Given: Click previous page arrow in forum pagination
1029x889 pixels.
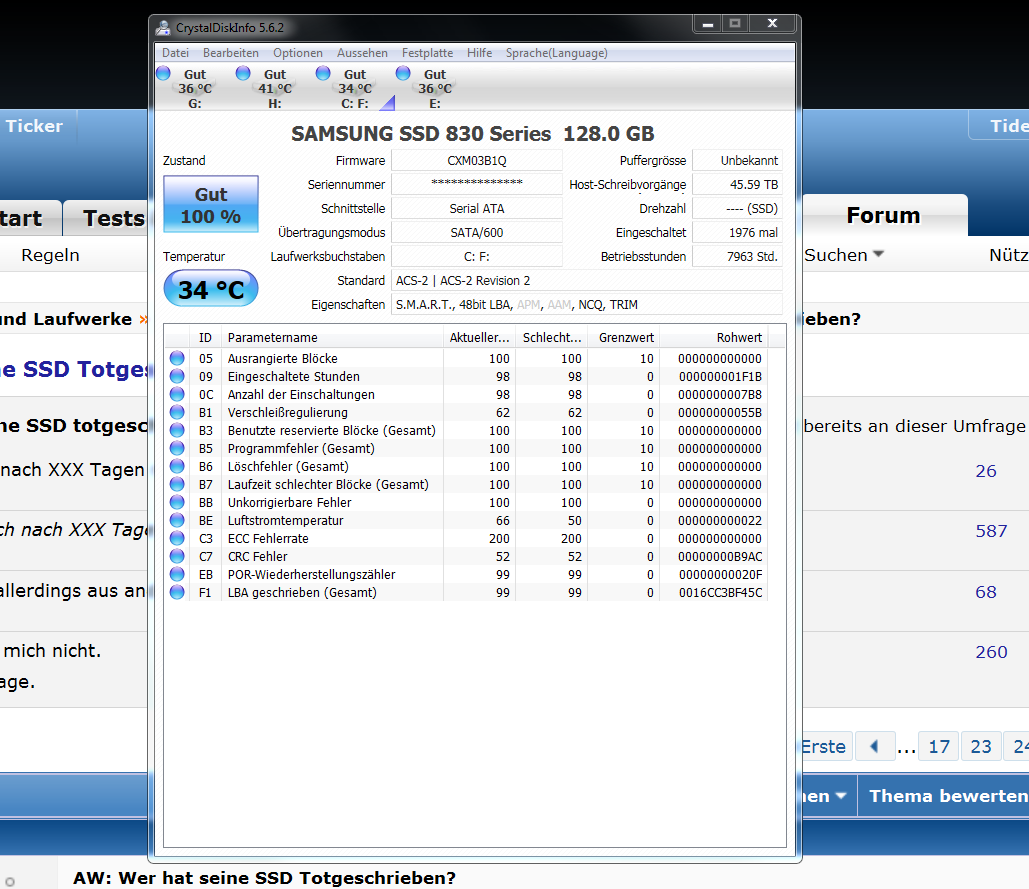Looking at the screenshot, I should pos(874,747).
